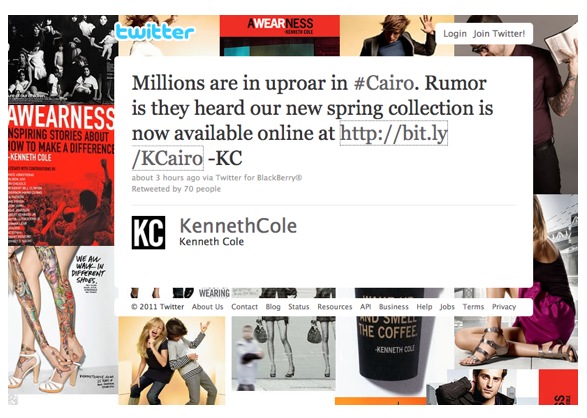
Task: Open Help in the footer
Action: tap(424, 307)
